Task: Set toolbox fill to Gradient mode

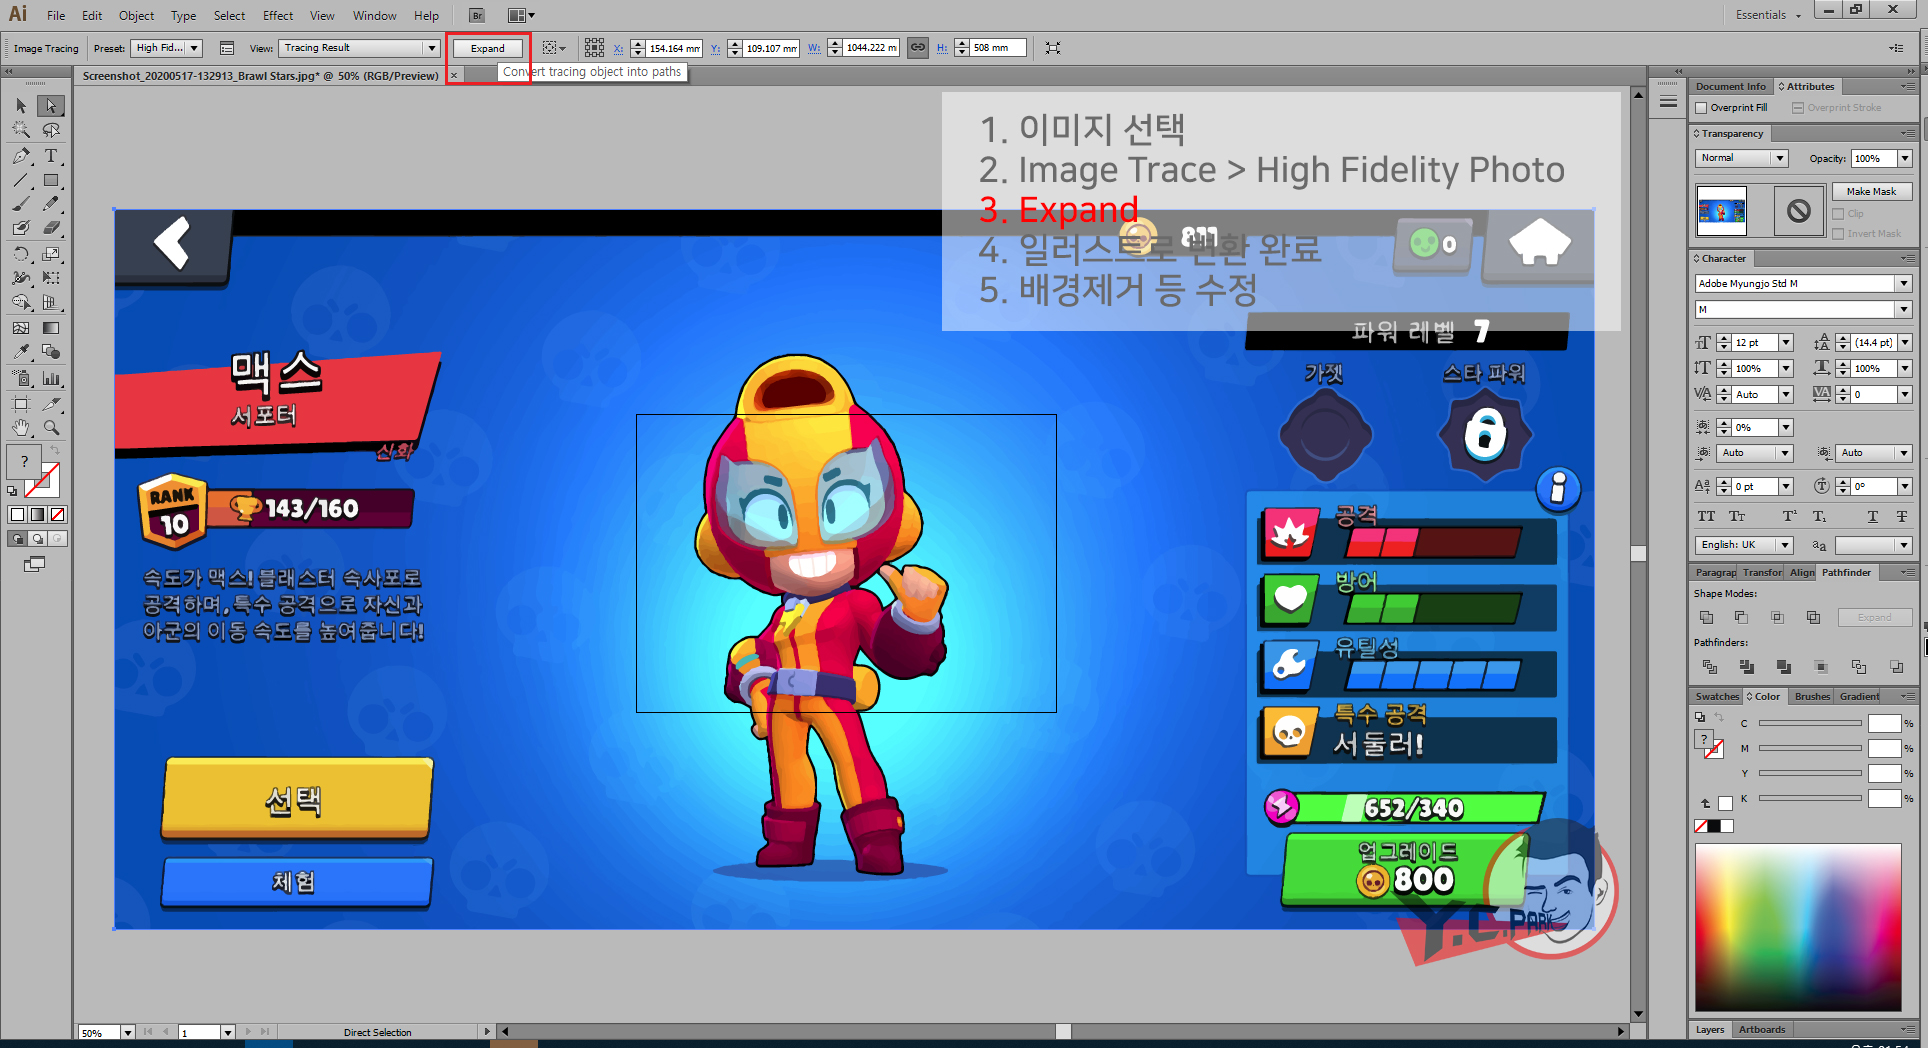Action: [37, 515]
